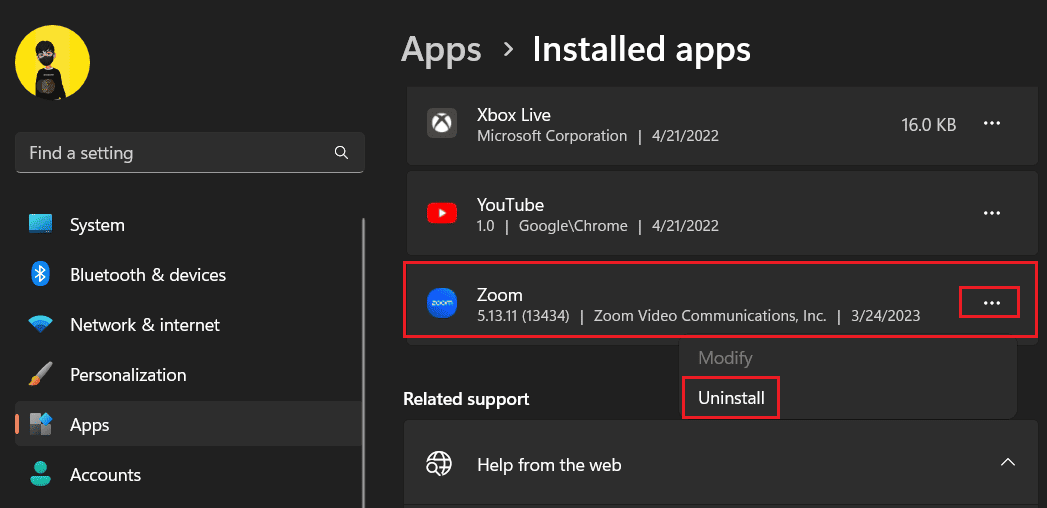The image size is (1047, 508).
Task: Click the Accounts person icon
Action: coord(41,475)
